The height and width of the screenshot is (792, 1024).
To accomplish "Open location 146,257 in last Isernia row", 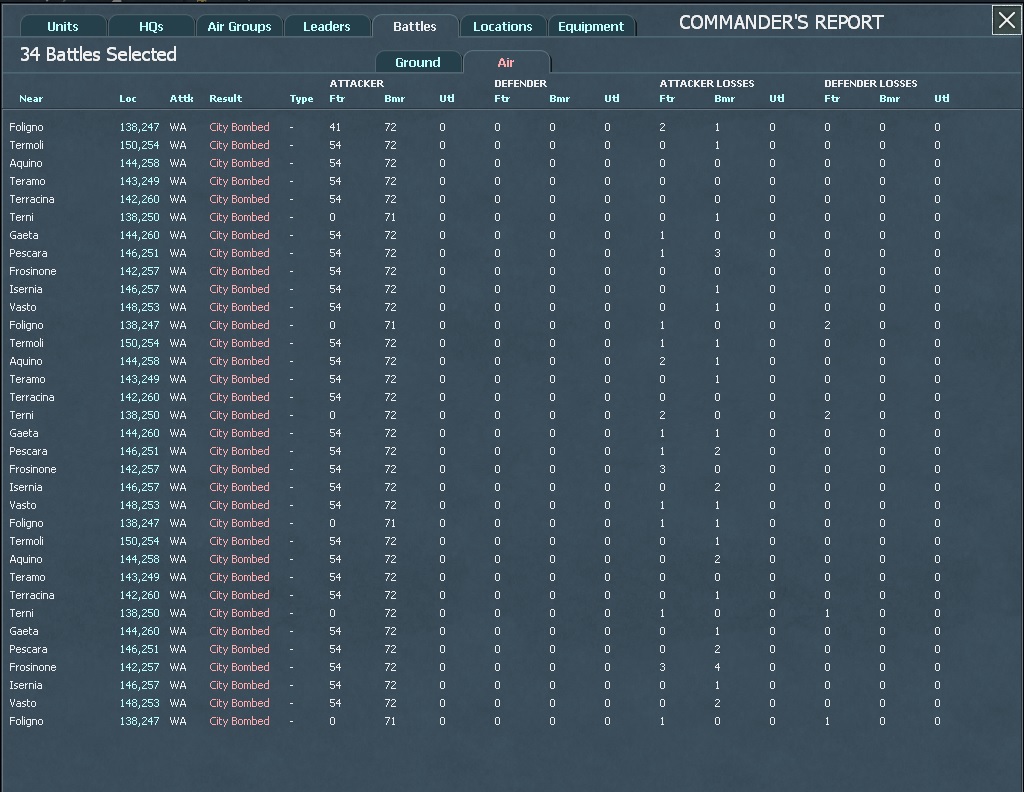I will click(139, 685).
